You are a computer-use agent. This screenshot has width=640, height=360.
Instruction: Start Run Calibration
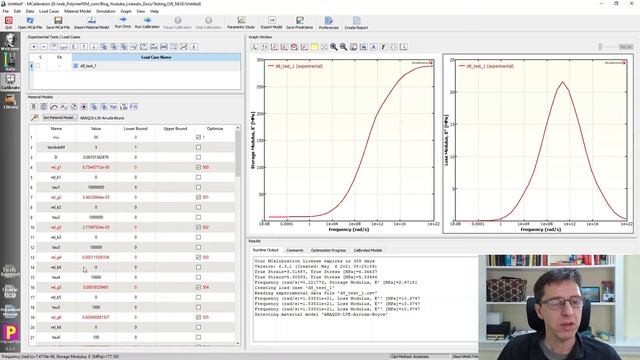(x=147, y=22)
